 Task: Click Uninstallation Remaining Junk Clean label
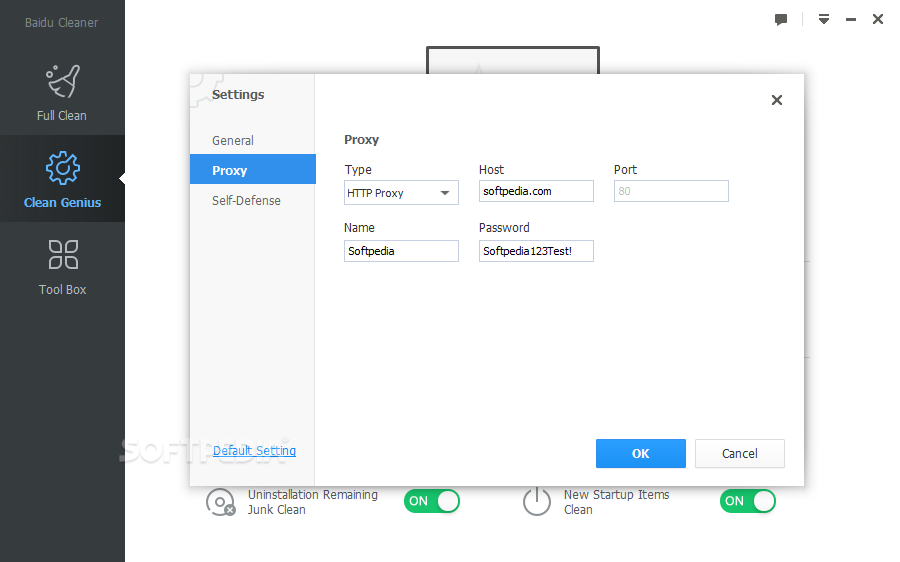point(313,502)
